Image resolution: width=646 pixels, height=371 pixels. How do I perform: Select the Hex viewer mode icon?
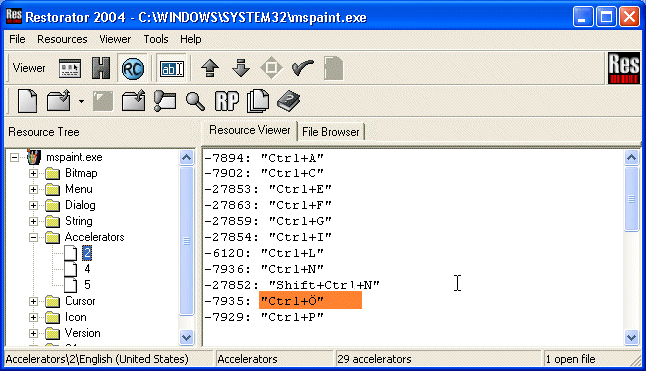[x=101, y=68]
